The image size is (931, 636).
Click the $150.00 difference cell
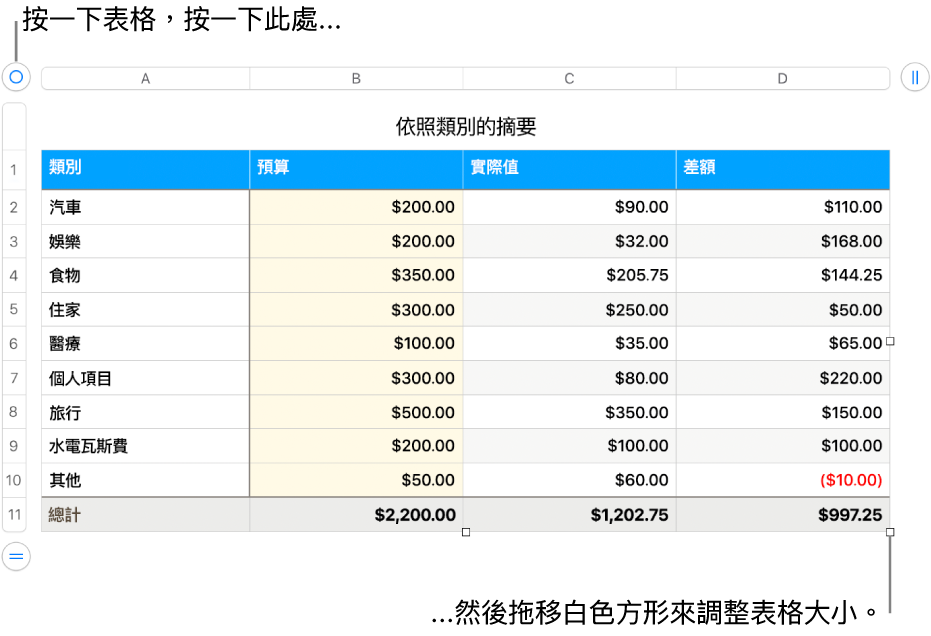(783, 412)
